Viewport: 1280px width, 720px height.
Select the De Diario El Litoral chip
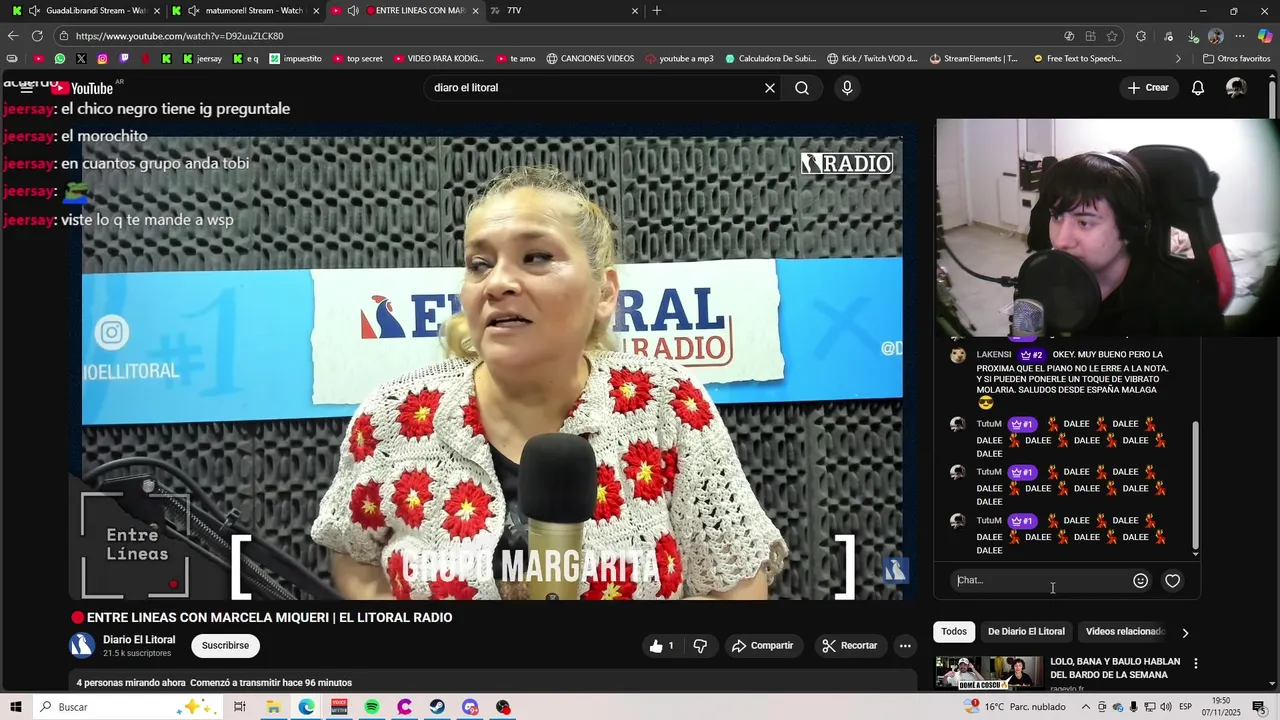pos(1026,632)
